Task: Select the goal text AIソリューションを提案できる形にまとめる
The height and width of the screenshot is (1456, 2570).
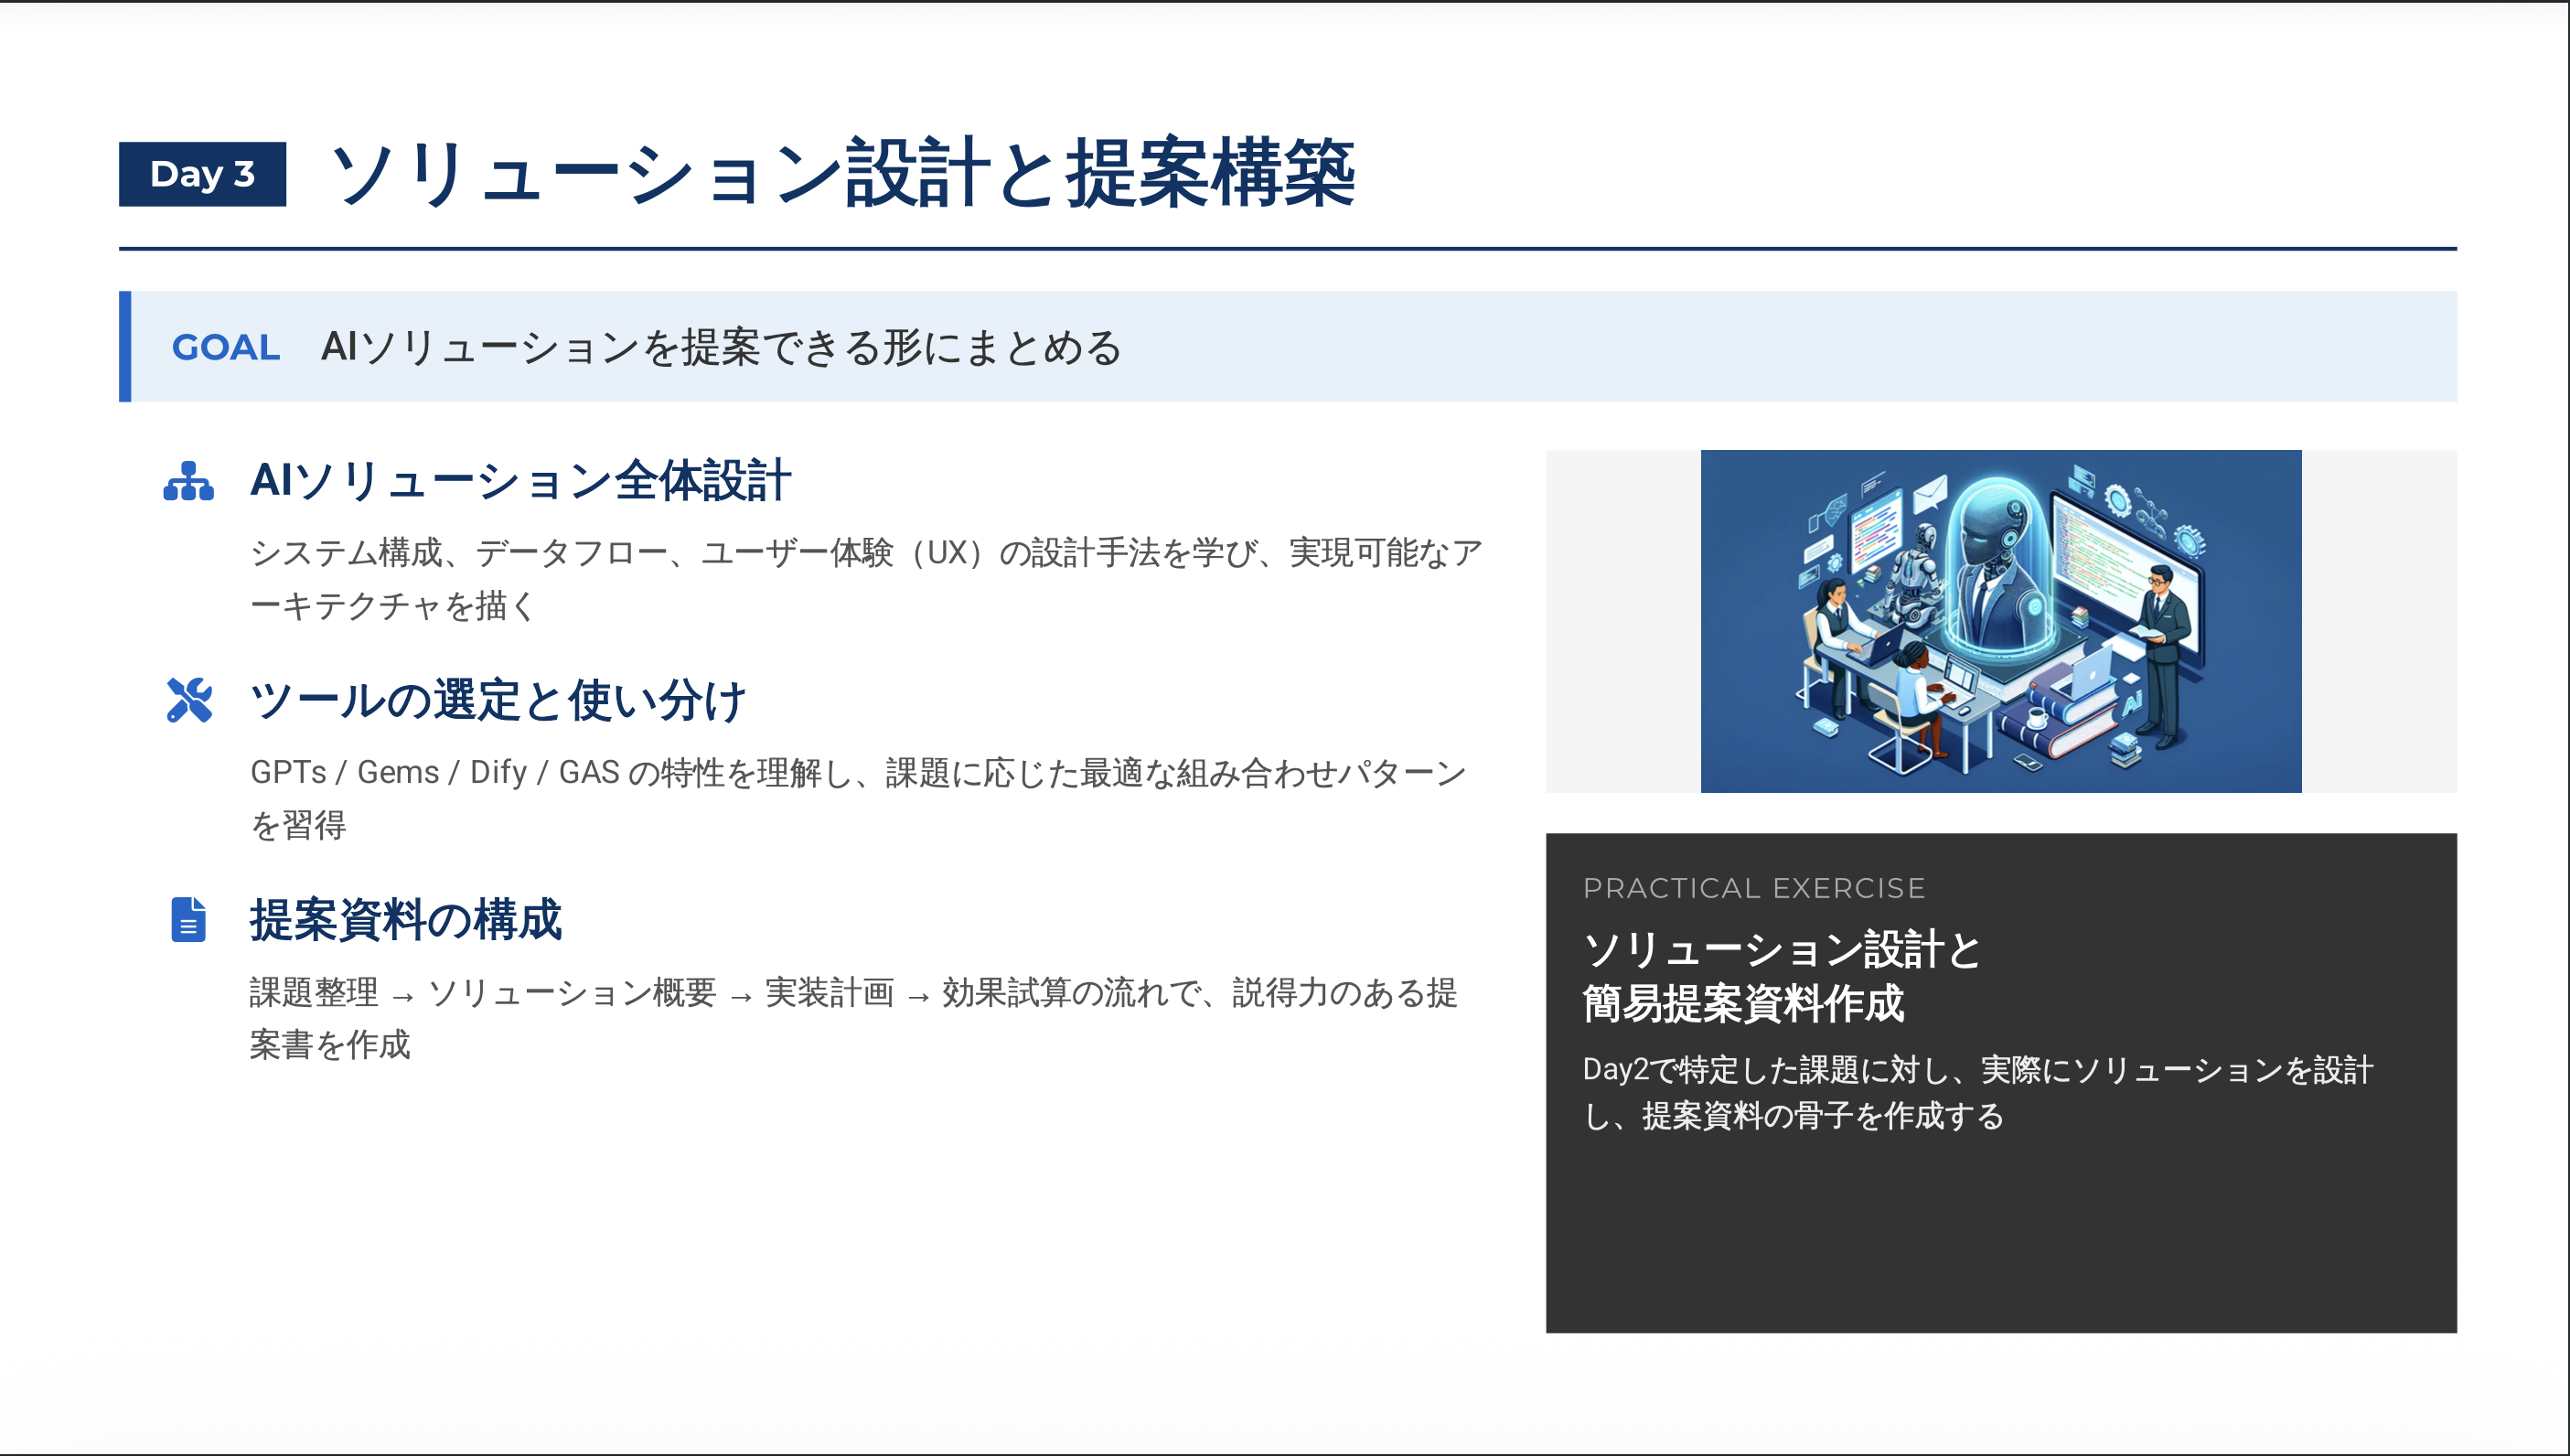Action: (721, 347)
